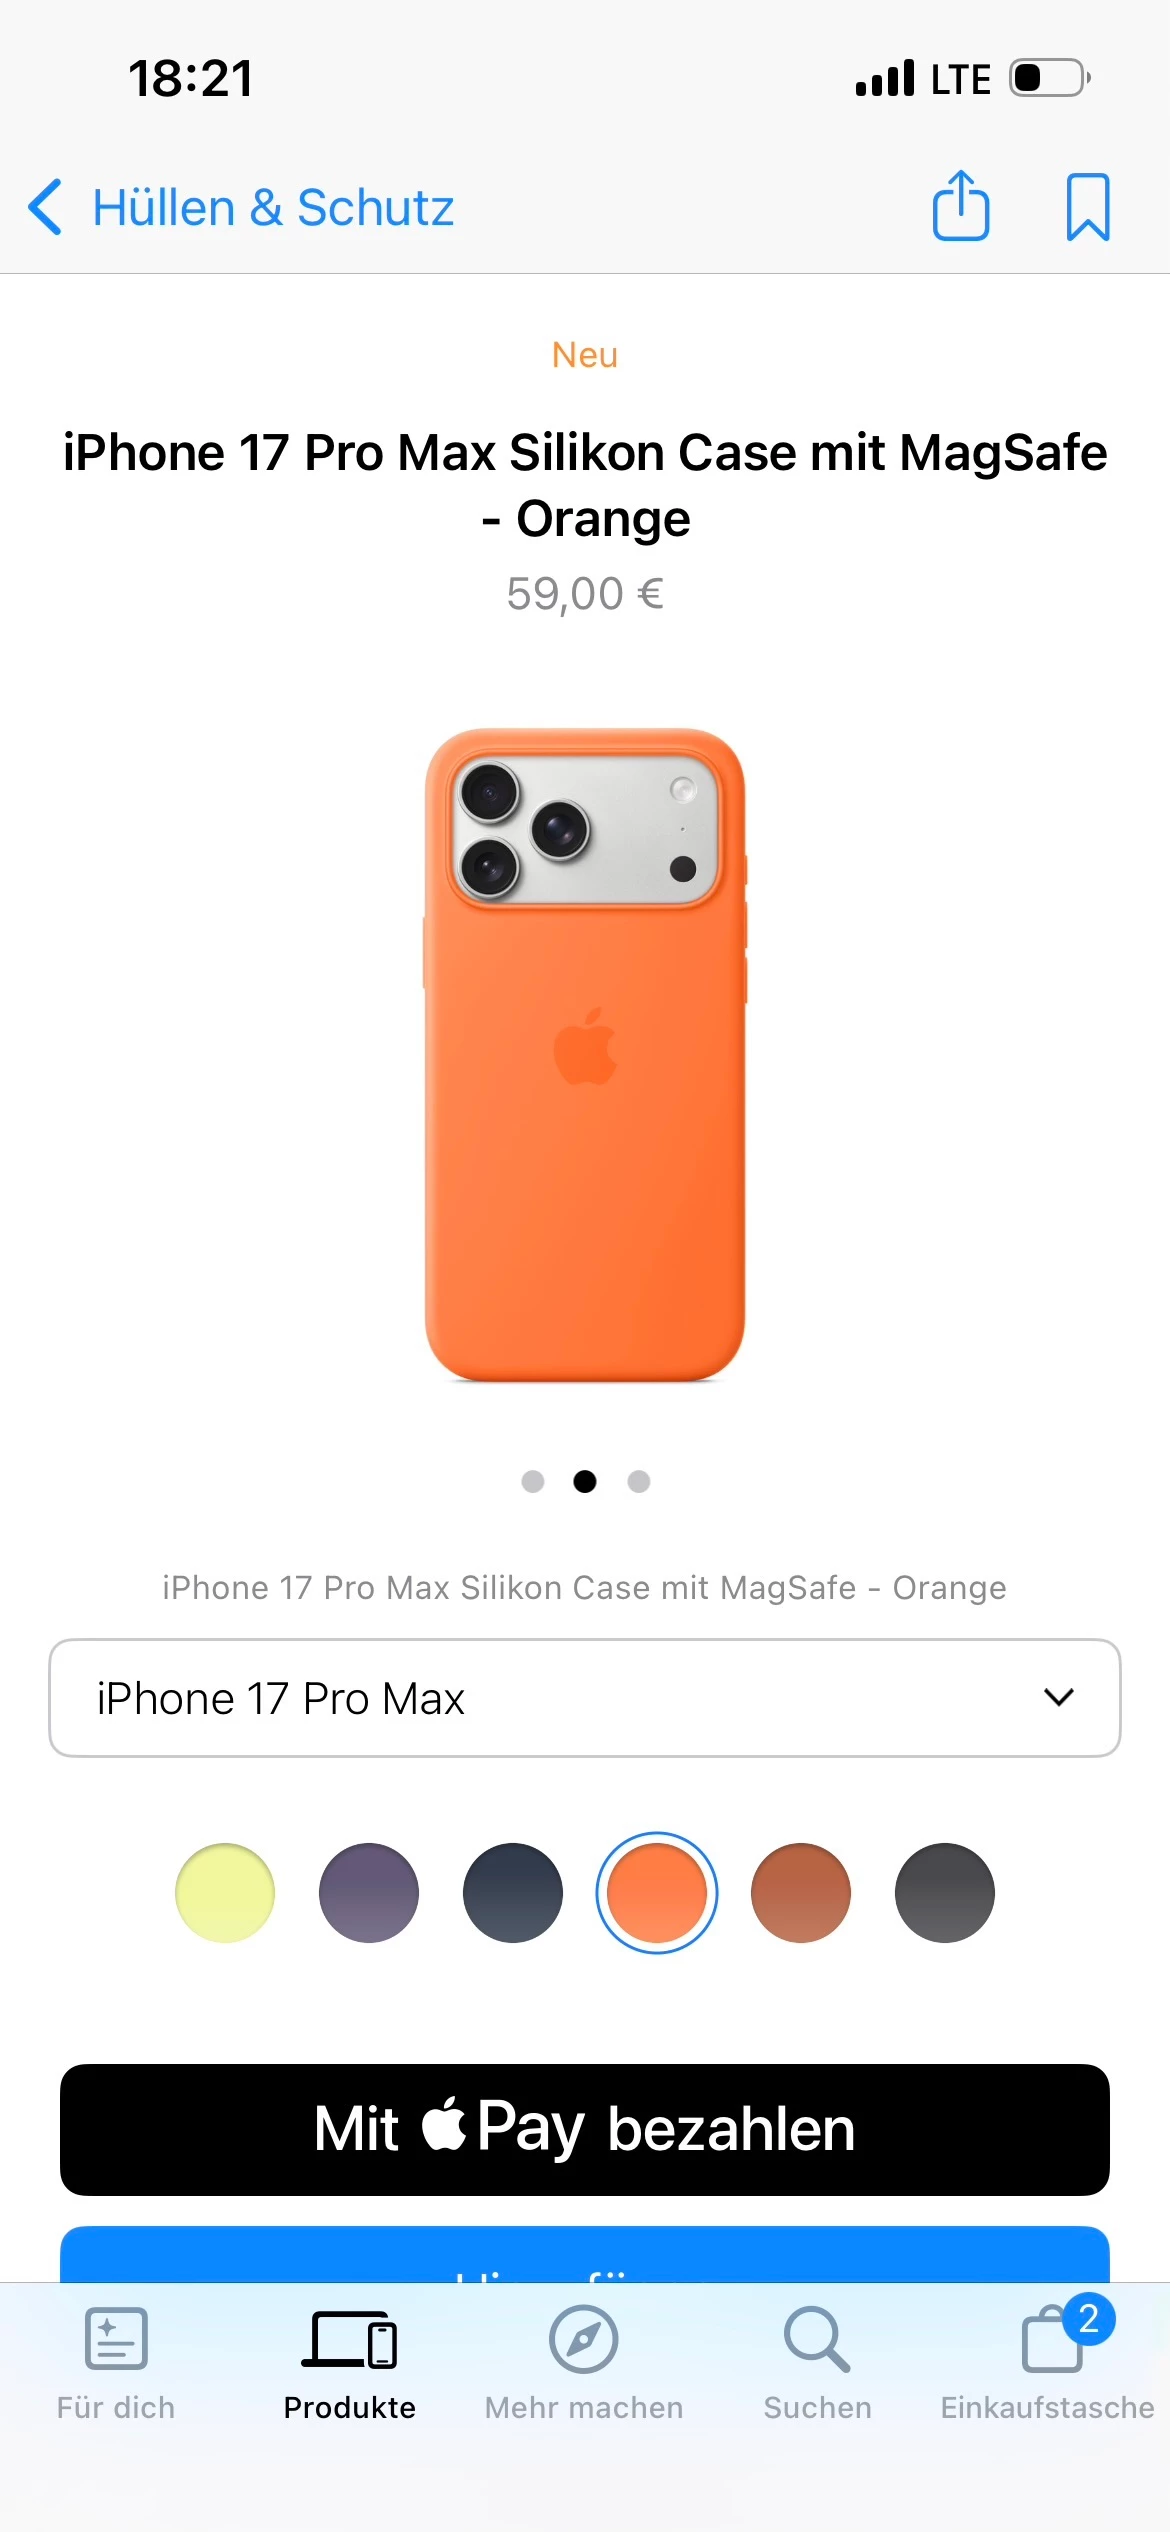1170x2532 pixels.
Task: Select the current middle page dot
Action: (x=585, y=1481)
